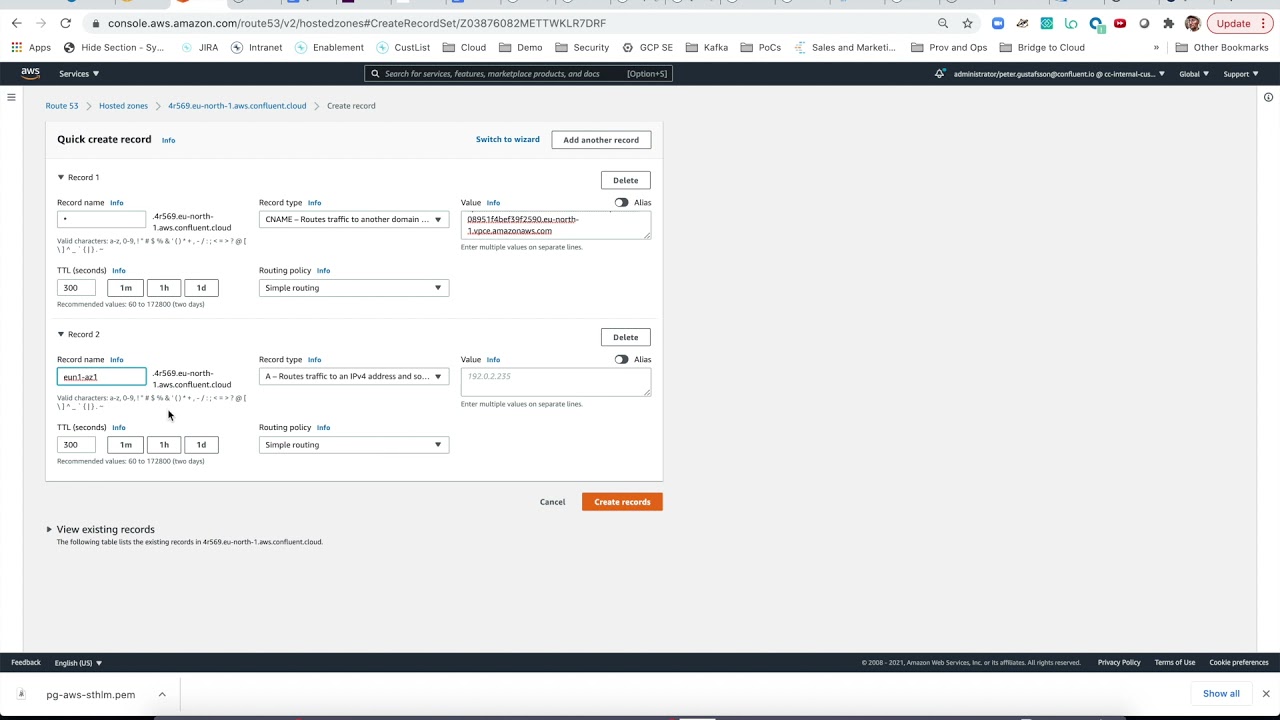Open the Chrome extensions puzzle icon
The image size is (1280, 720).
[1168, 23]
